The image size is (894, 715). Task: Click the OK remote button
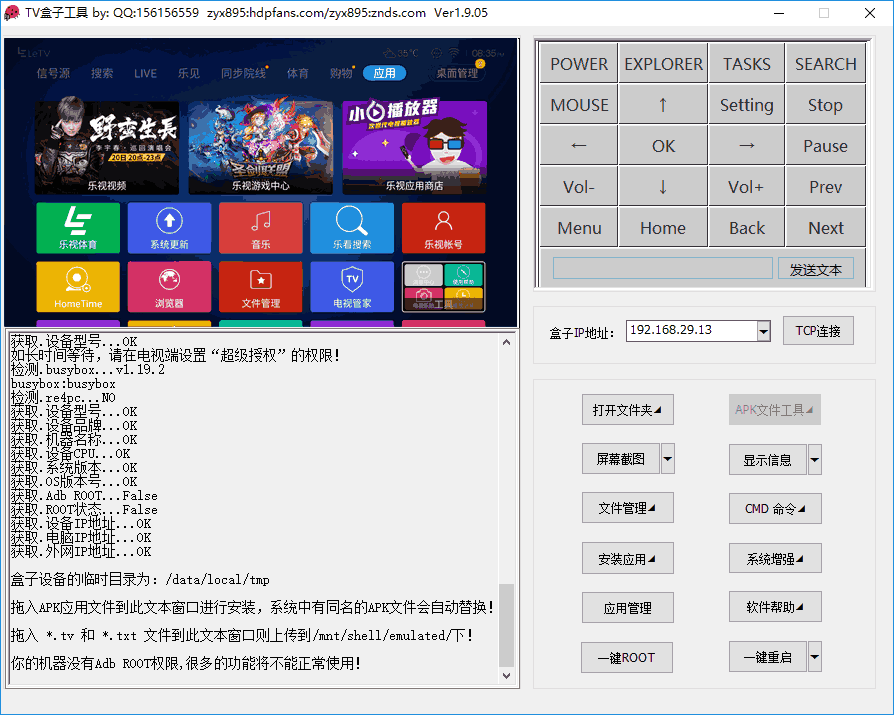(x=663, y=145)
